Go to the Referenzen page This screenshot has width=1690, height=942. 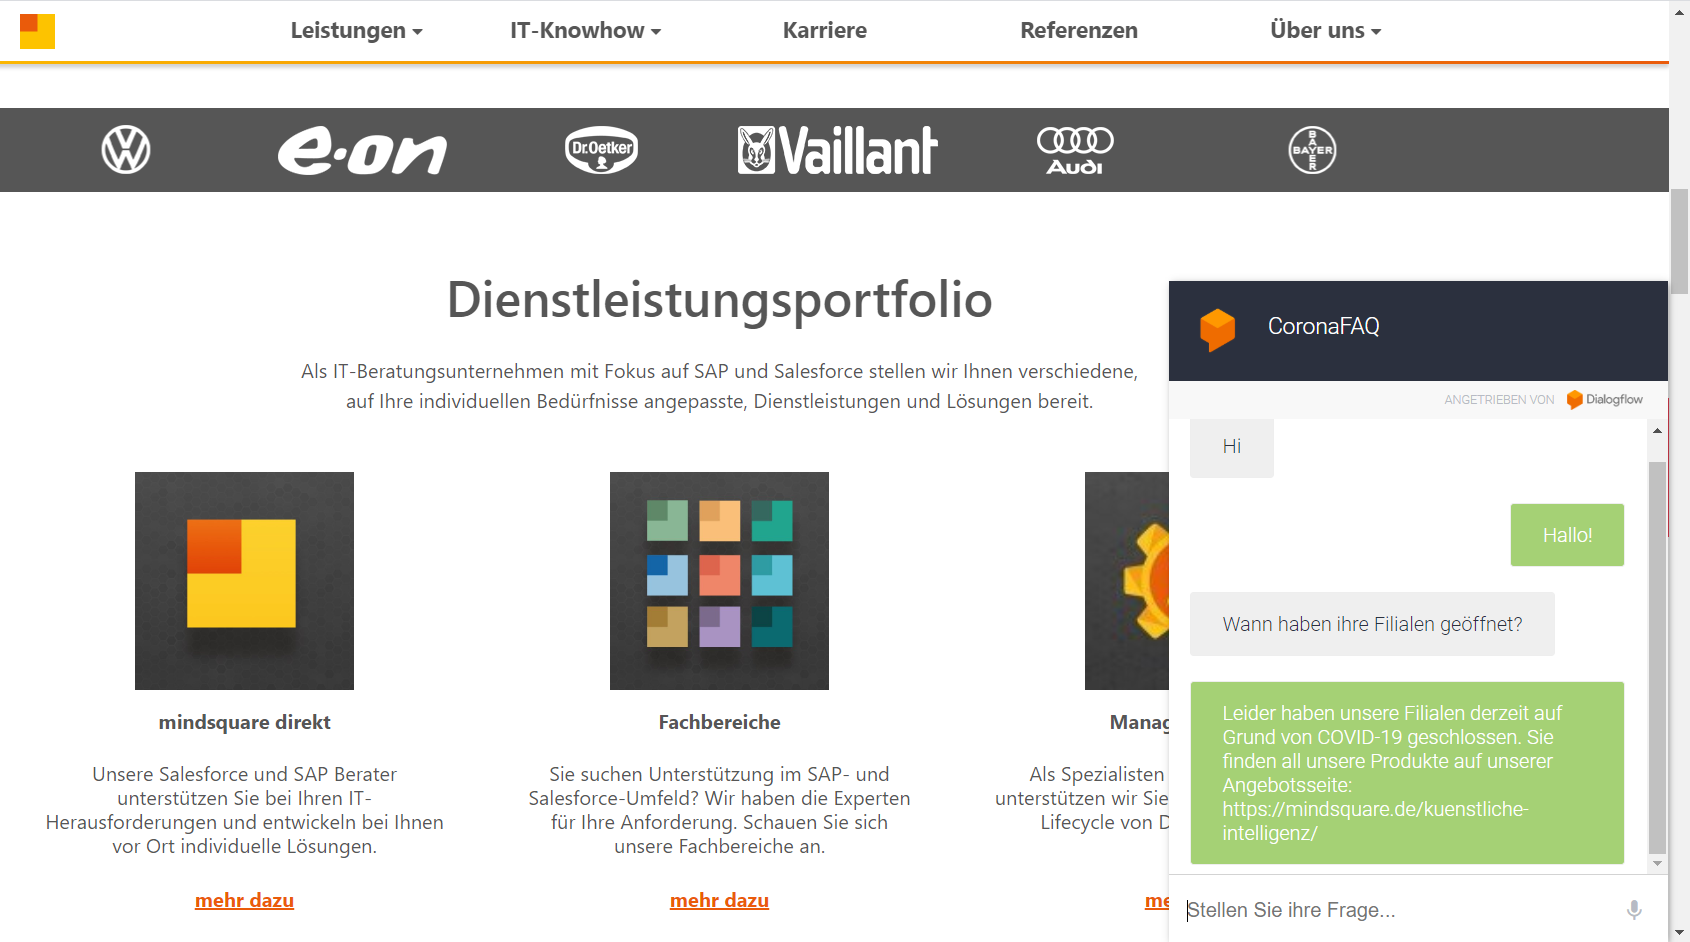click(x=1079, y=31)
